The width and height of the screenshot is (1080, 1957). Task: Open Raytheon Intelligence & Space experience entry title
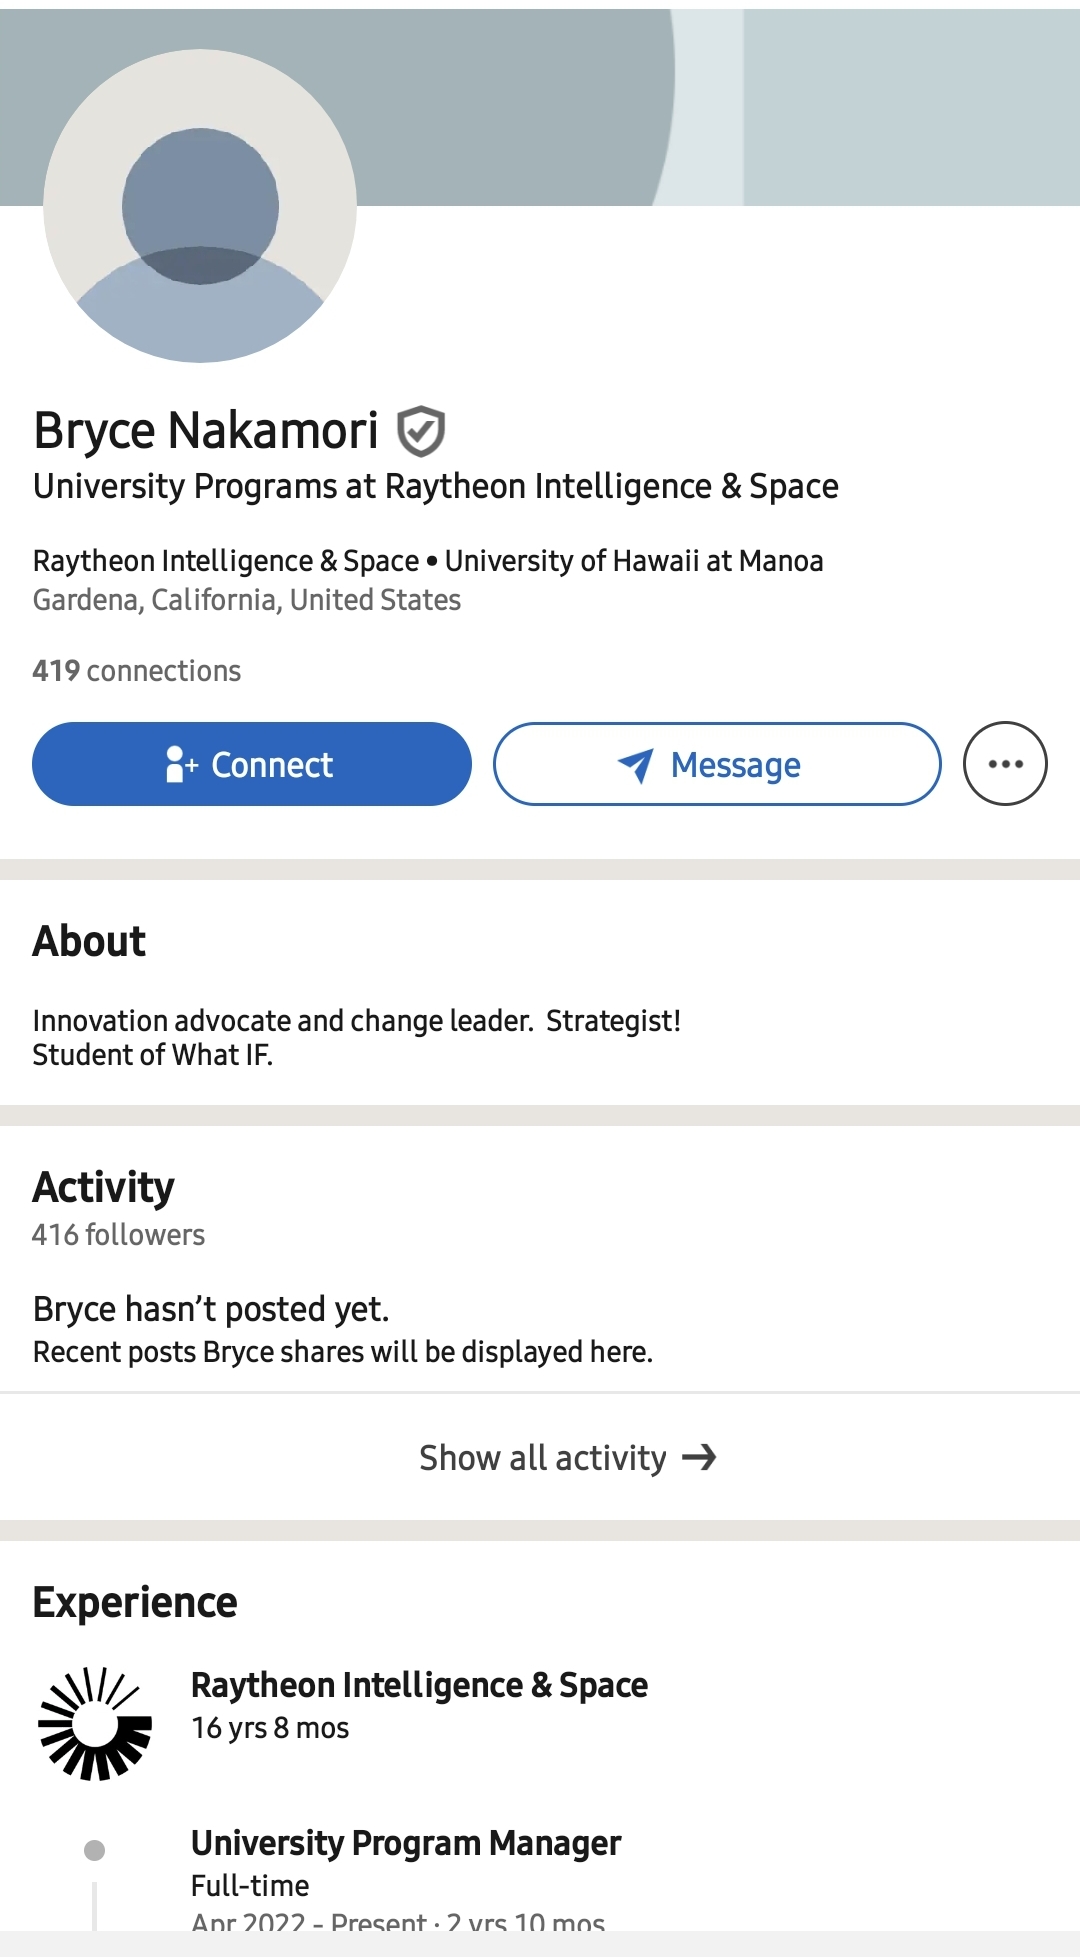(x=419, y=1685)
